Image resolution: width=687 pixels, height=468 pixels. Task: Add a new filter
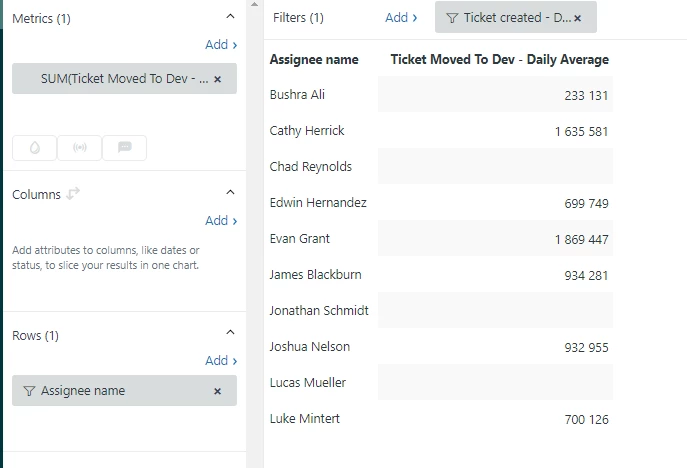pyautogui.click(x=401, y=18)
